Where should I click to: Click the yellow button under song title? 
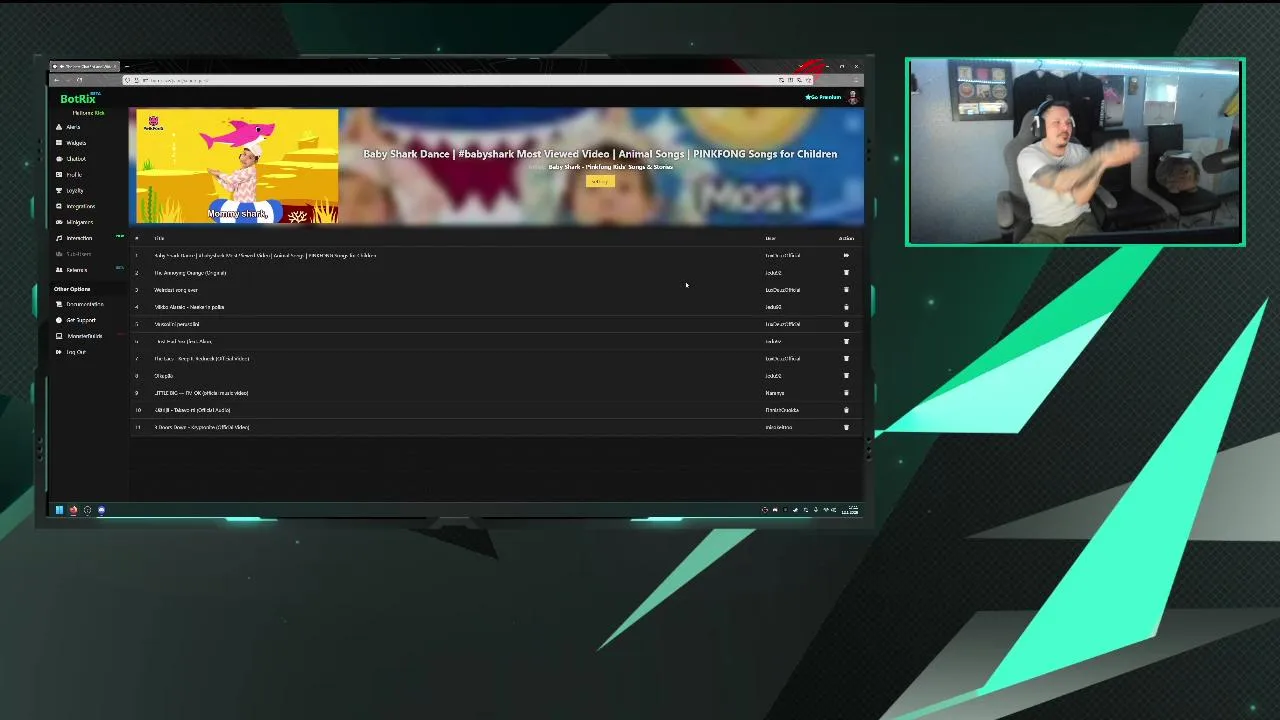pyautogui.click(x=599, y=181)
